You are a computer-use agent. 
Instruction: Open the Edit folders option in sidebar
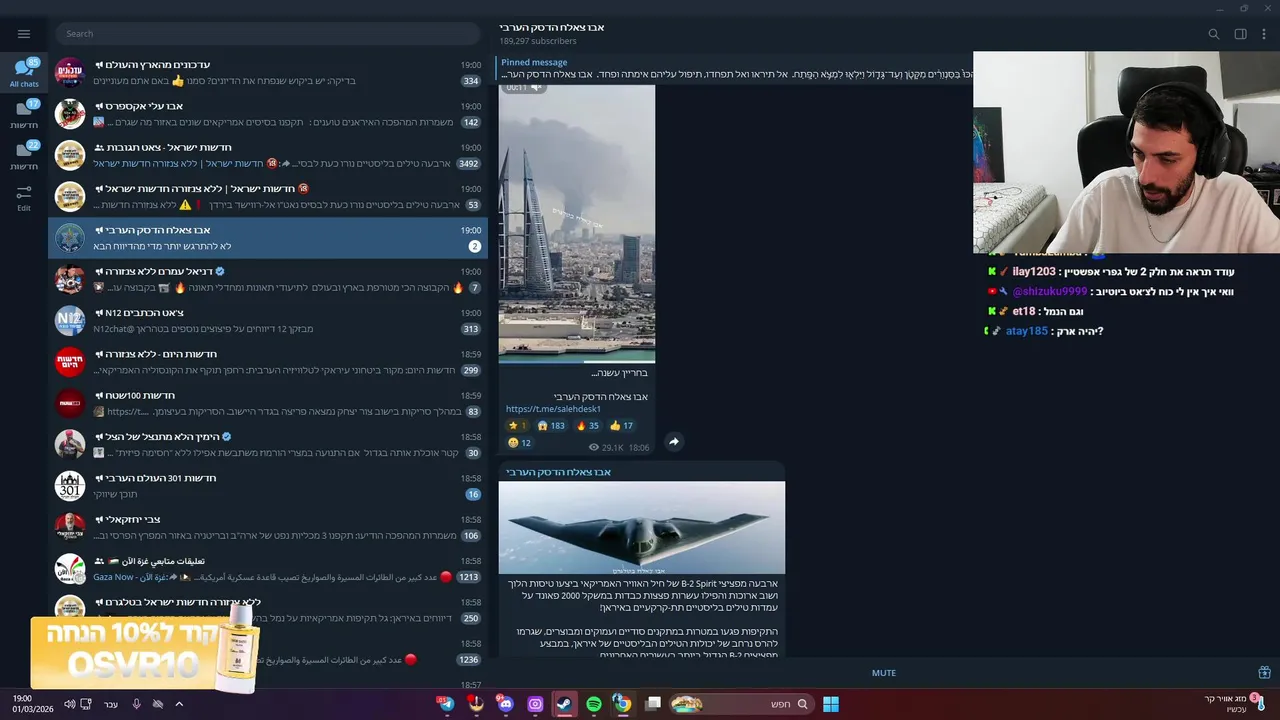pos(24,197)
